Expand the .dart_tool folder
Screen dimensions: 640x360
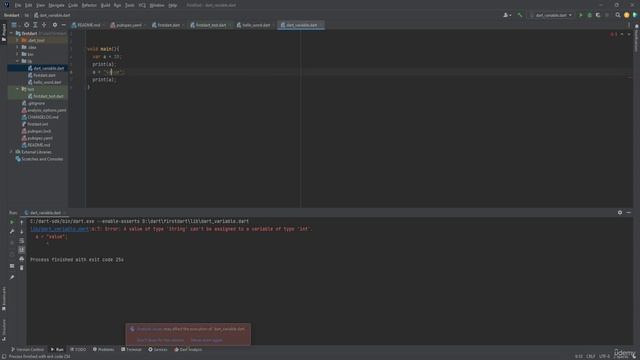18,40
